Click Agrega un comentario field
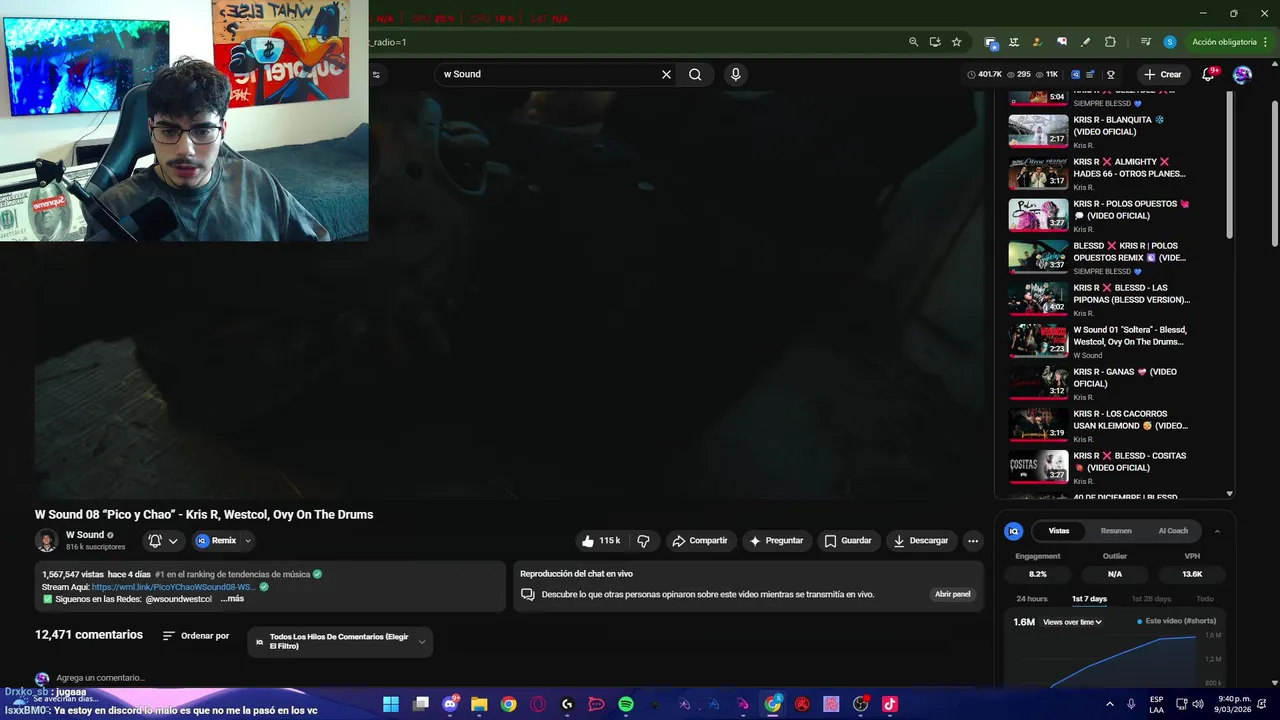Image resolution: width=1280 pixels, height=720 pixels. point(100,678)
